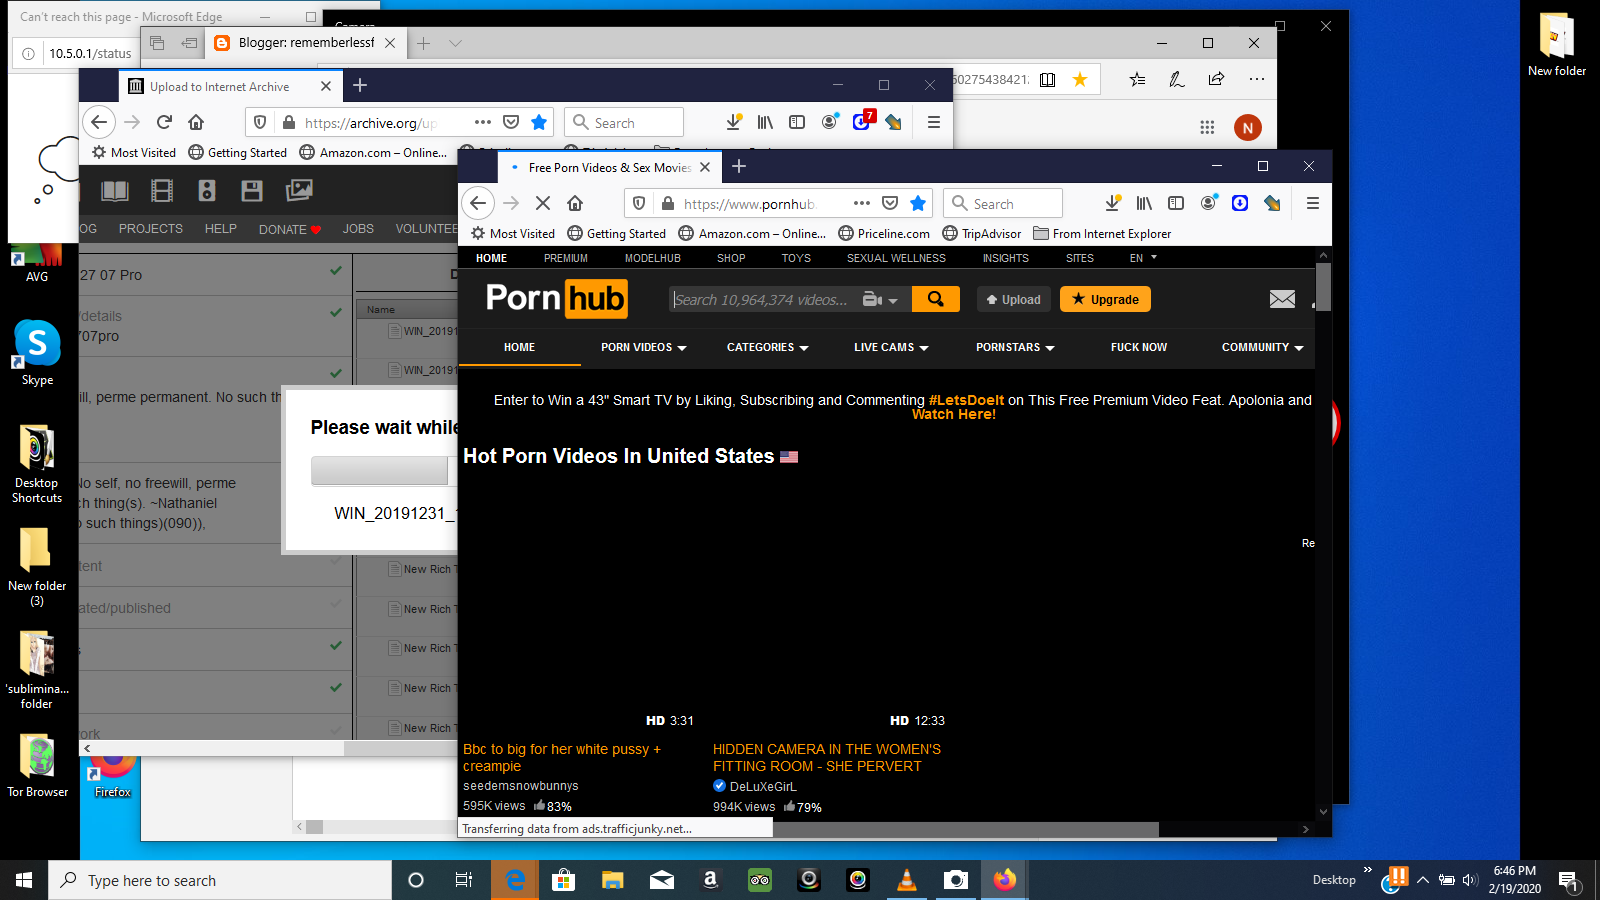Open Task View on the taskbar
The image size is (1600, 900).
coord(464,880)
